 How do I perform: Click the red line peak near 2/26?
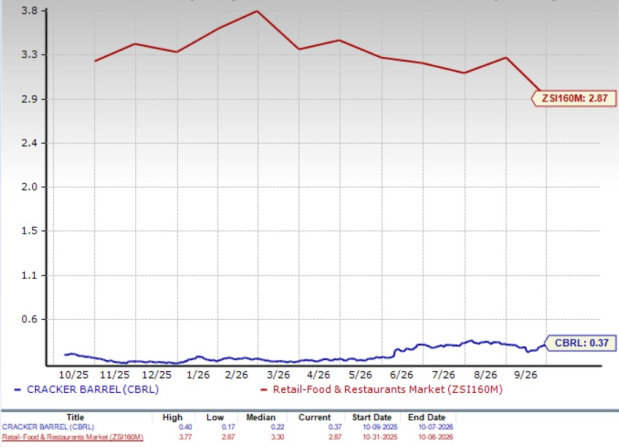257,11
